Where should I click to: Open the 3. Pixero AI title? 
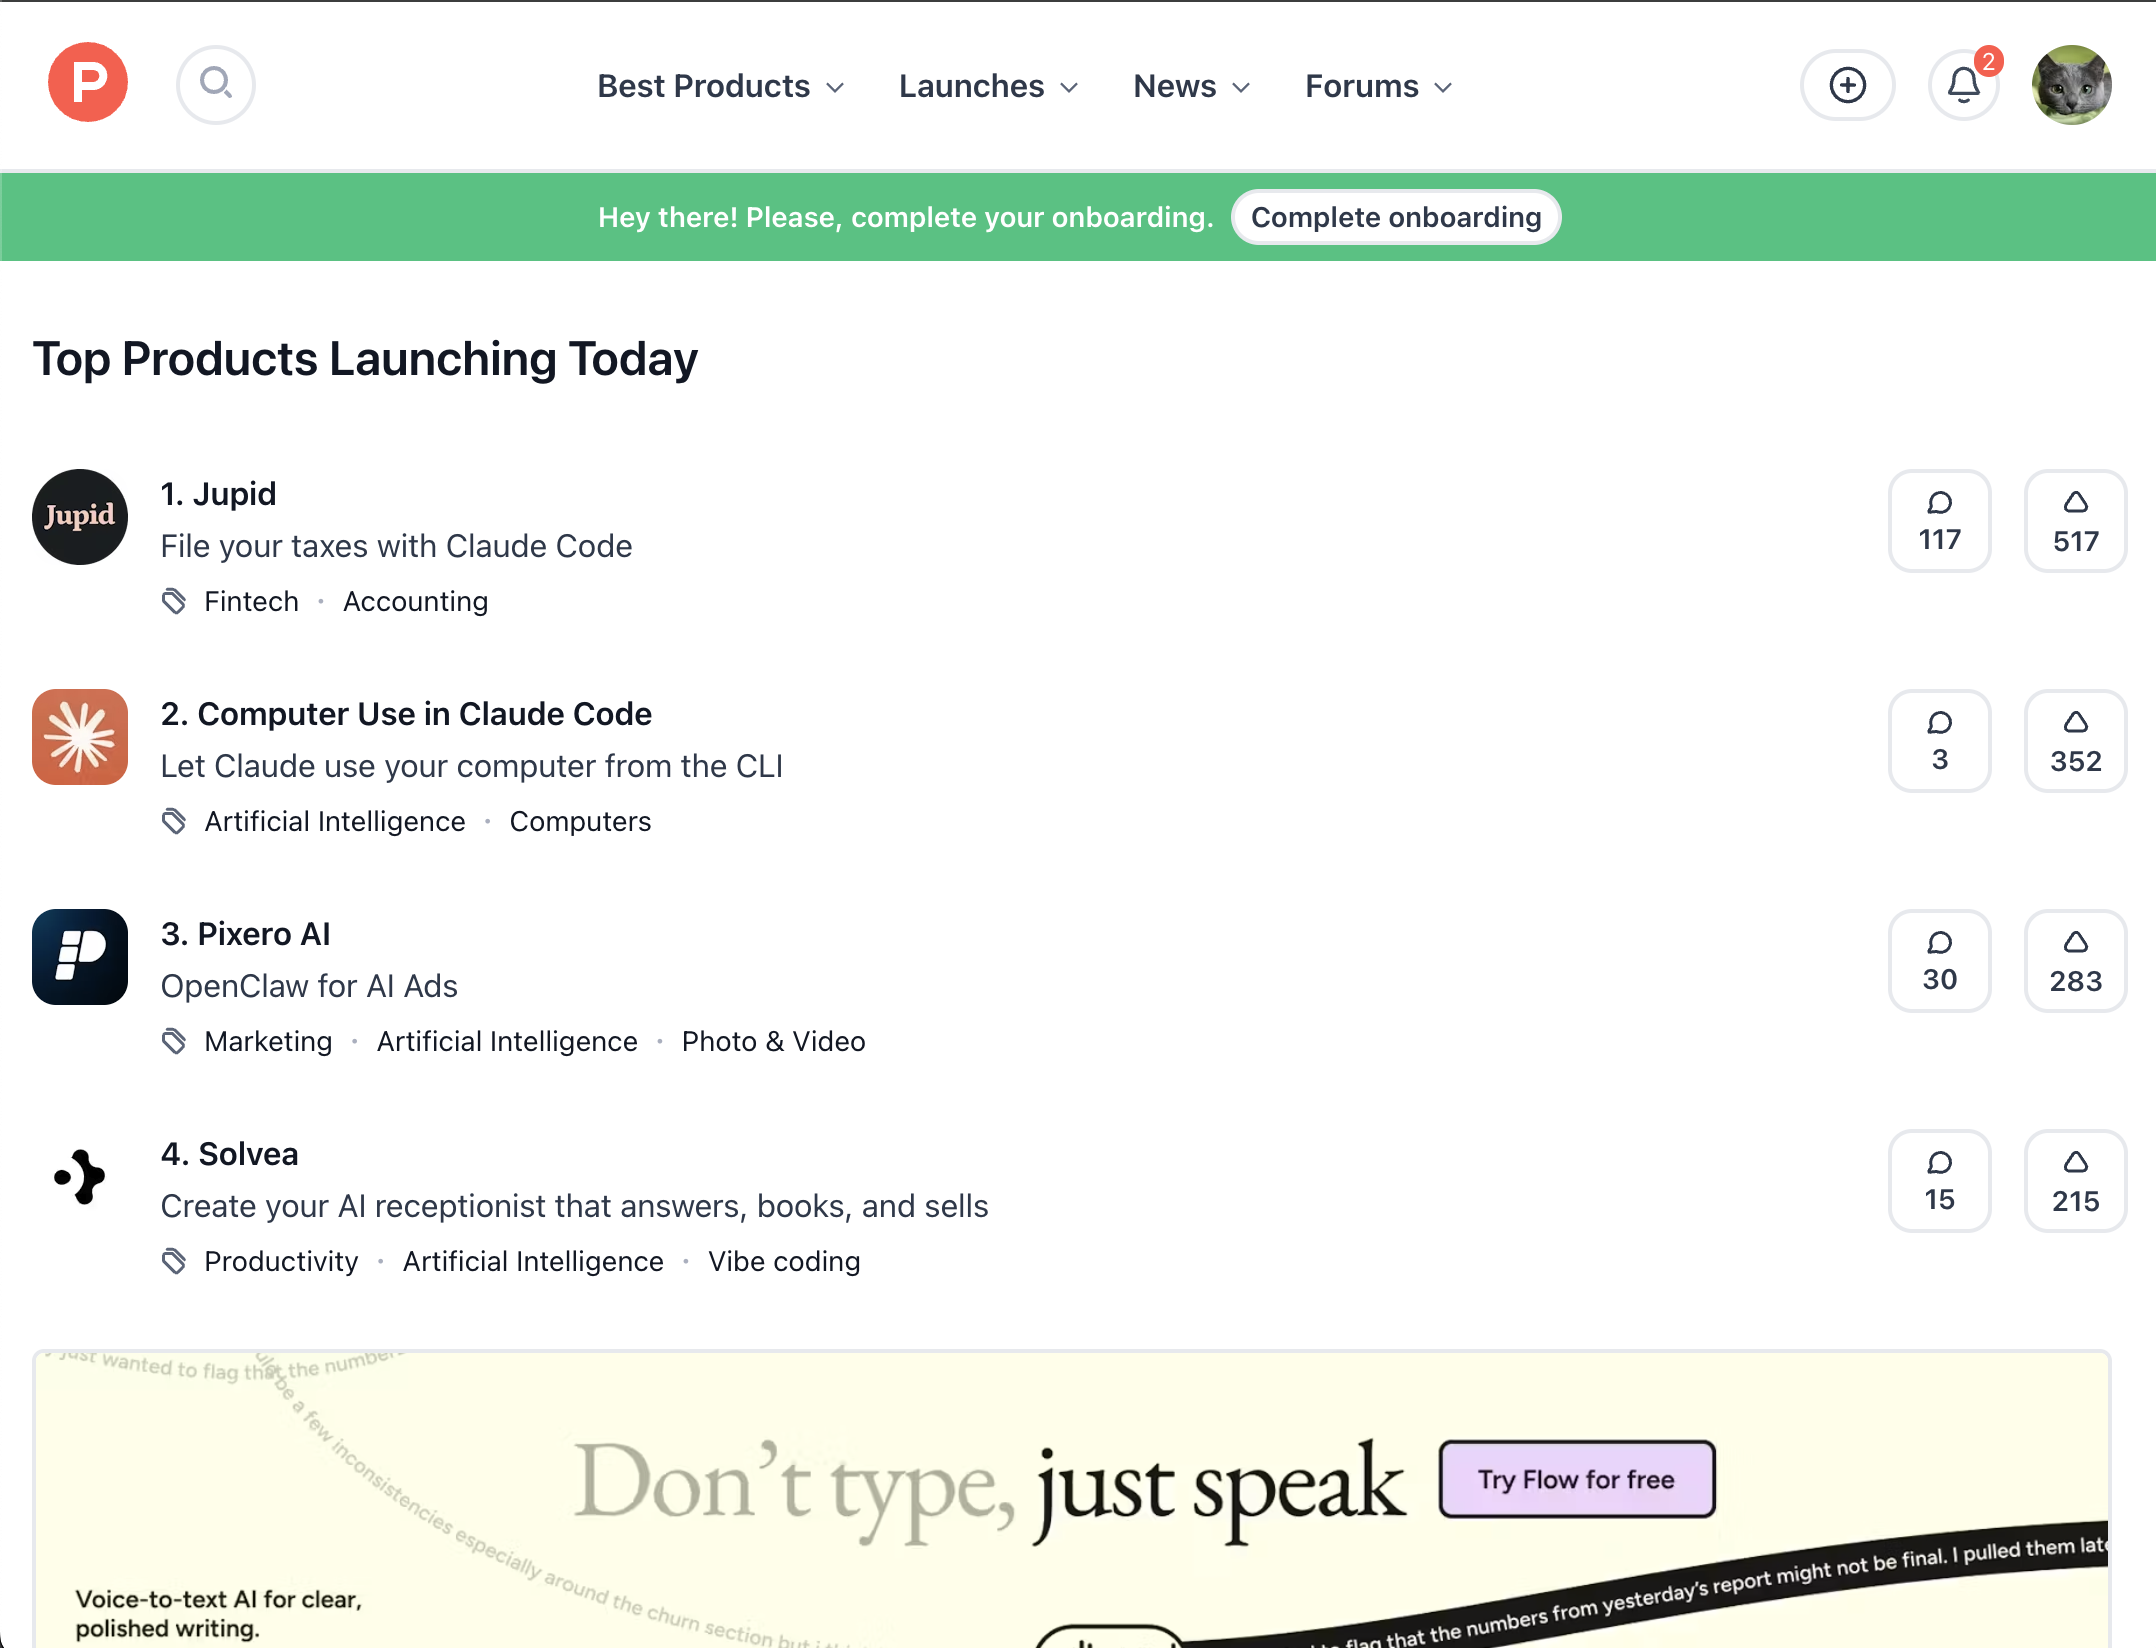coord(245,934)
